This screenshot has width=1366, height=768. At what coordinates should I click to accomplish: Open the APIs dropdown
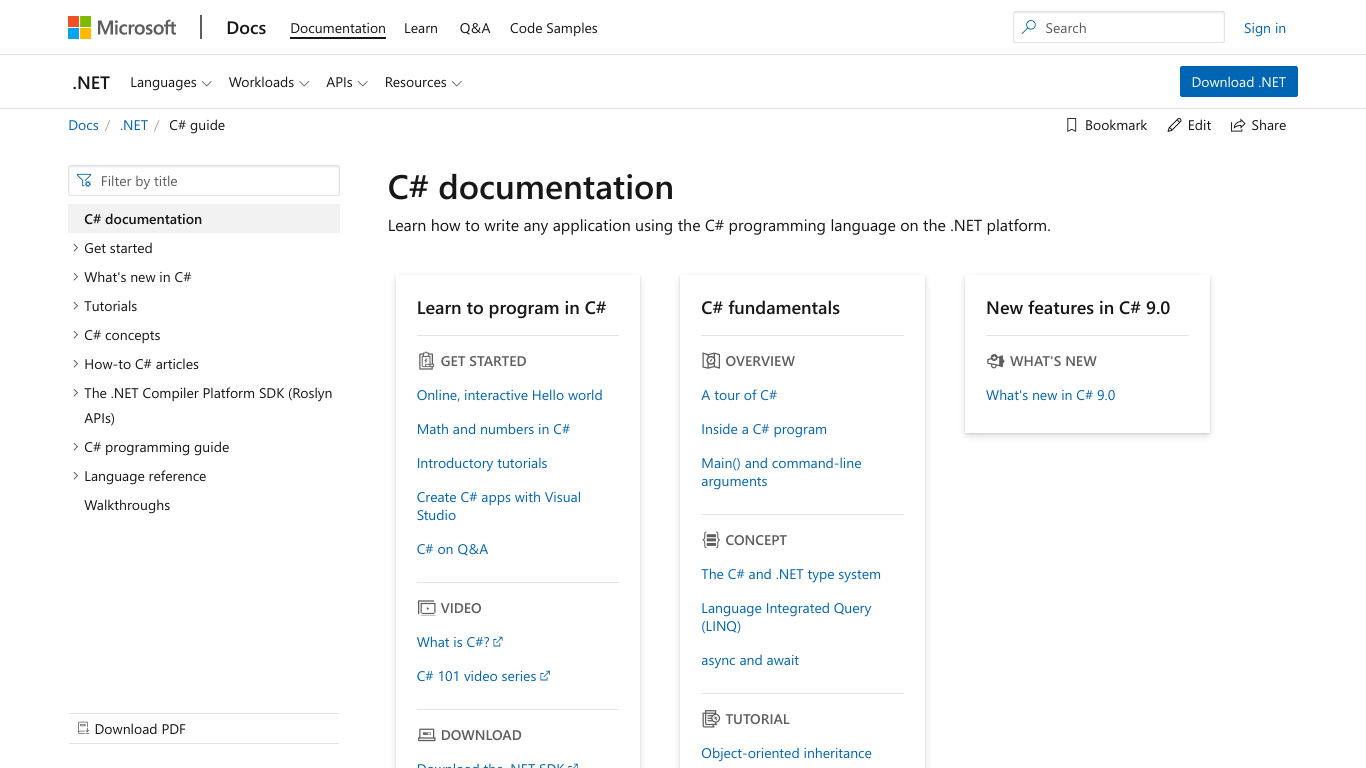click(347, 83)
